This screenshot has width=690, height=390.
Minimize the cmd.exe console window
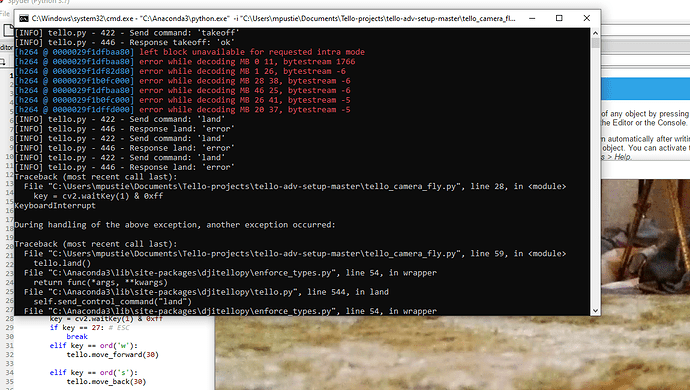(x=532, y=18)
